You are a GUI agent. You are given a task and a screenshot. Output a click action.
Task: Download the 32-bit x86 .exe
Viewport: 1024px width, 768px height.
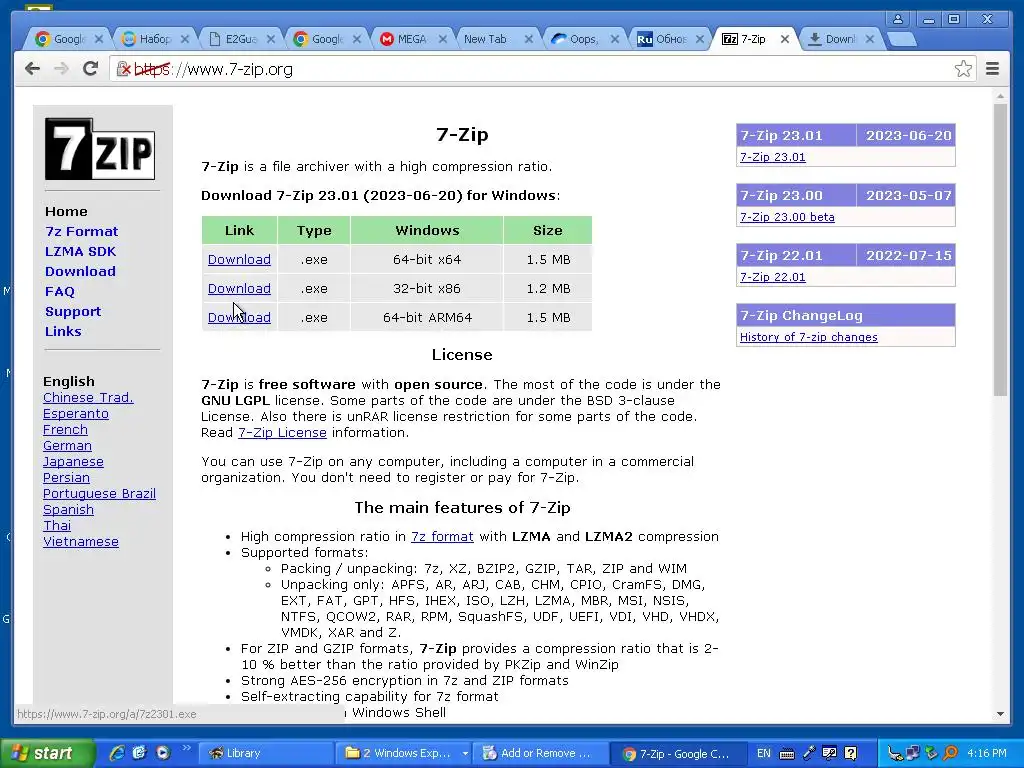click(239, 288)
